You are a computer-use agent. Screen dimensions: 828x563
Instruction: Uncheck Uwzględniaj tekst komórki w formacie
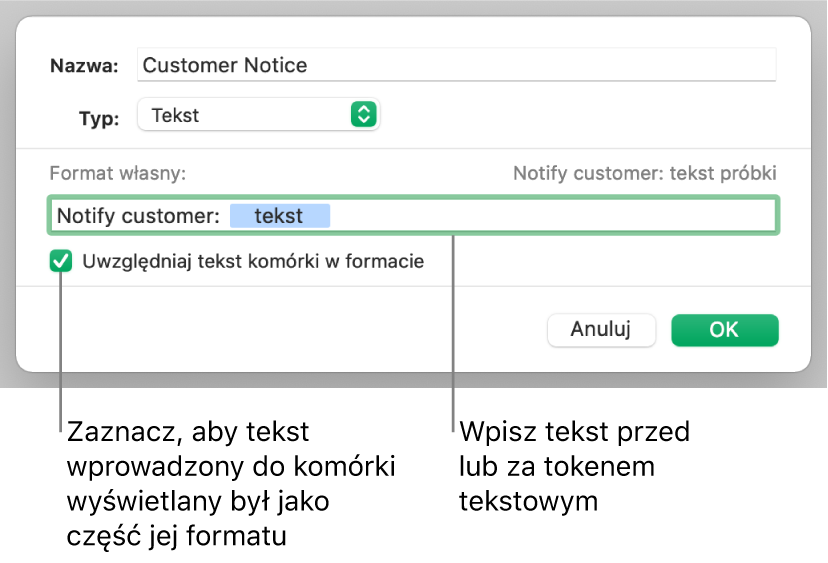[x=61, y=261]
